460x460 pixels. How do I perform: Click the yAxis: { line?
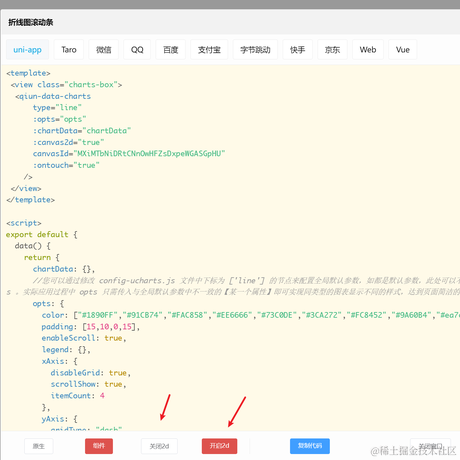point(59,419)
